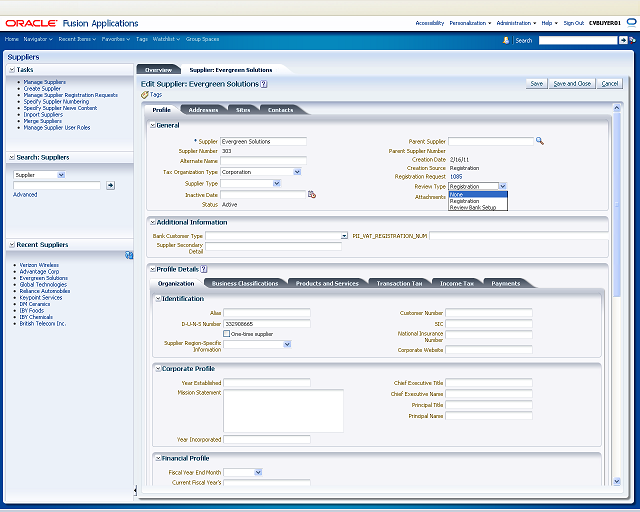
Task: Click the Advanced search link
Action: click(25, 195)
